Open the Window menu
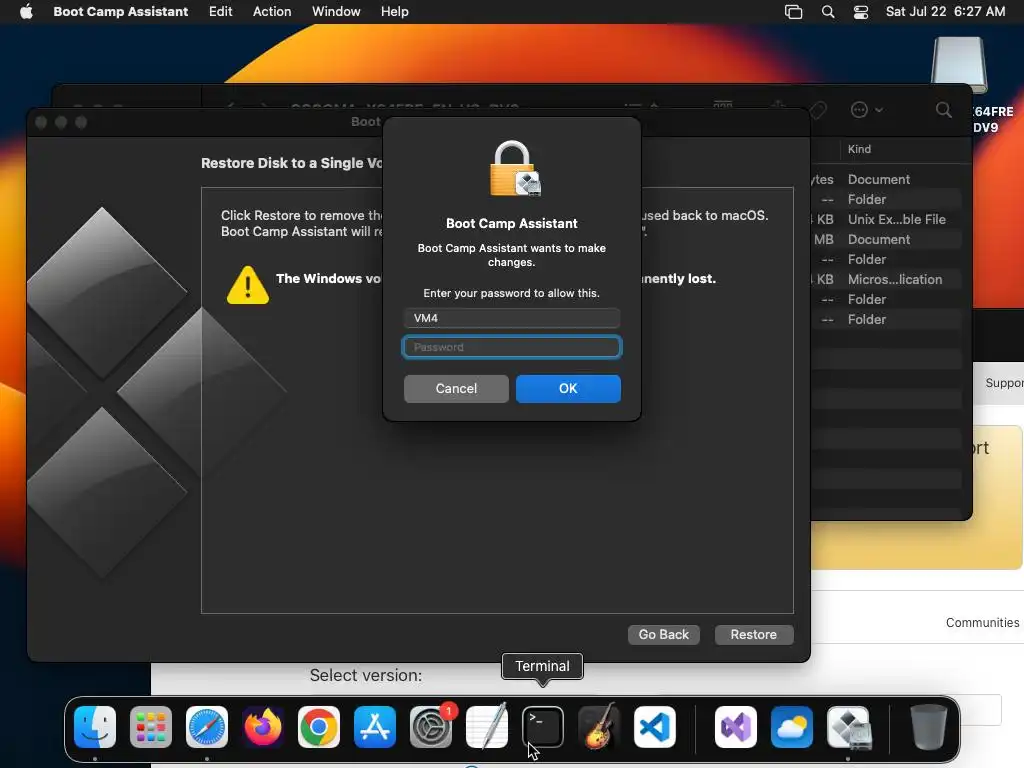Screen dimensions: 1024x768 (x=336, y=11)
